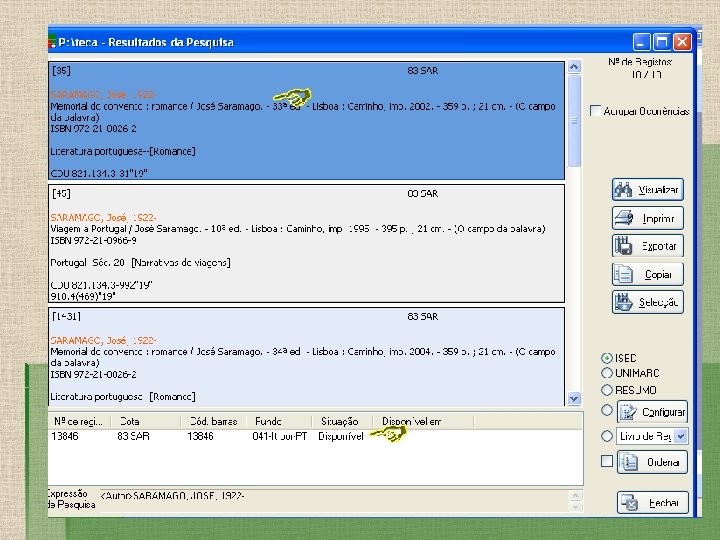Click the Seleção button
Viewport: 720px width, 540px height.
point(647,302)
